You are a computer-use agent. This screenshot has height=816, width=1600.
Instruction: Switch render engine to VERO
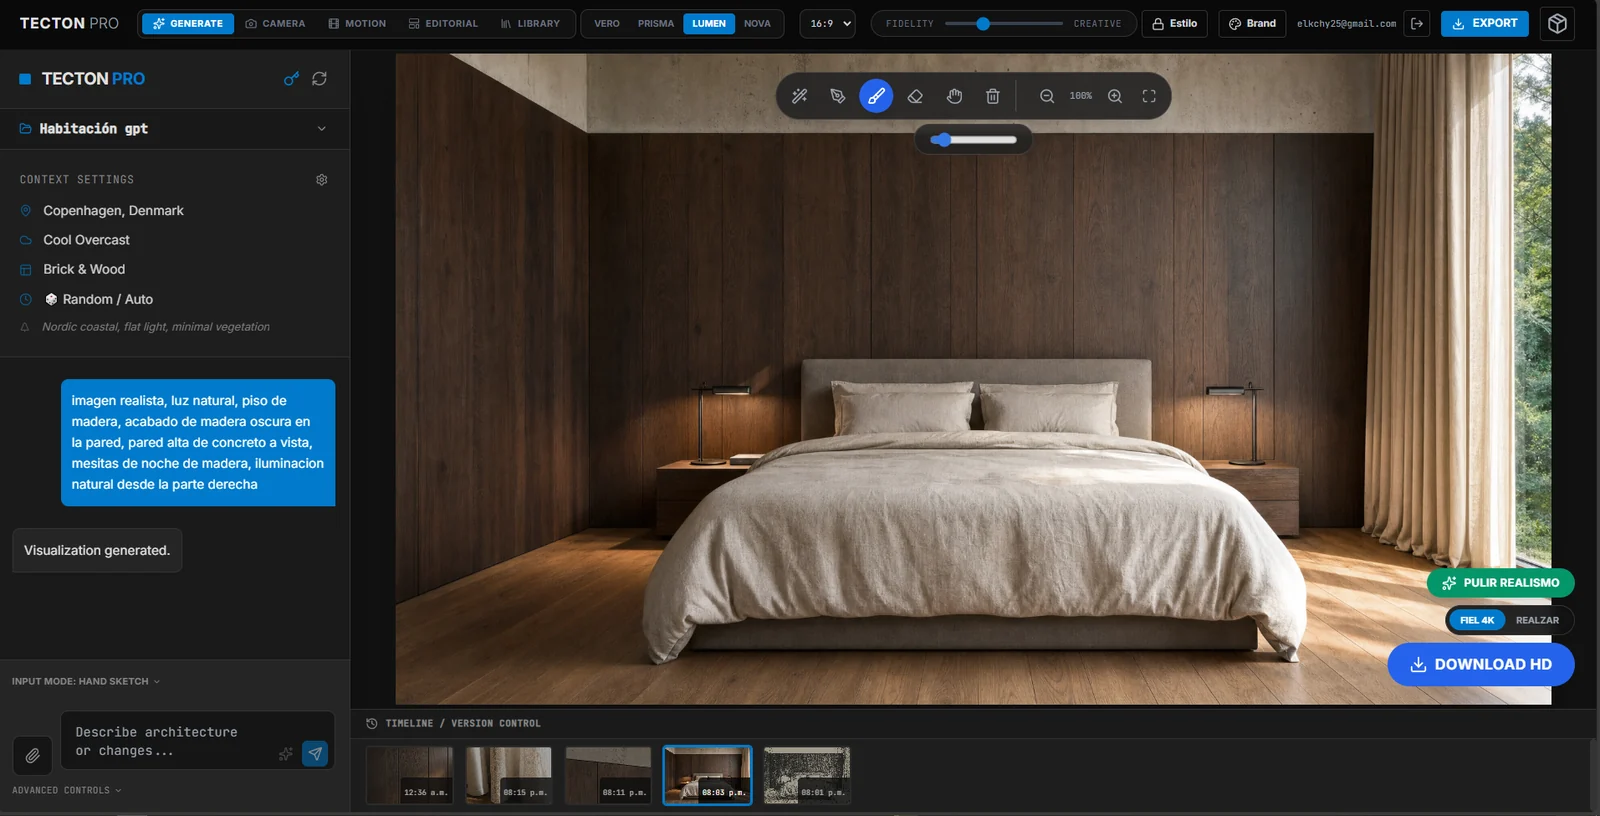pos(607,23)
